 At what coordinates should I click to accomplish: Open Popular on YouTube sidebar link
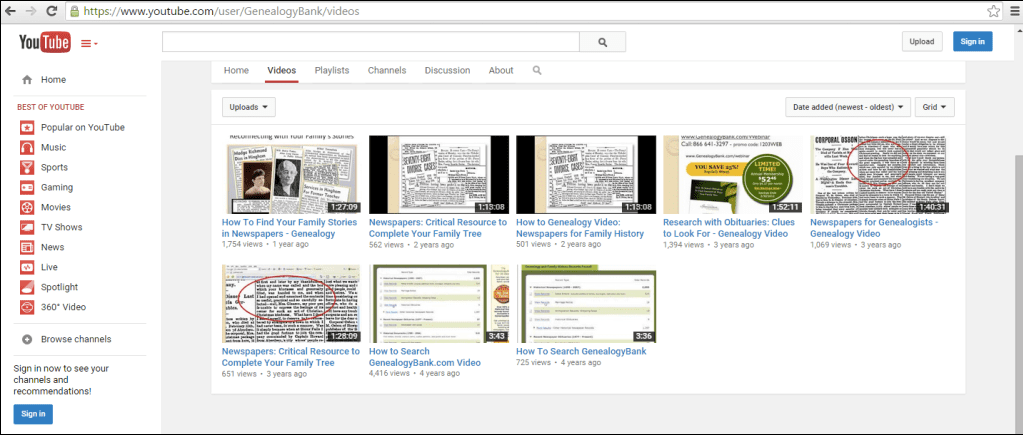pyautogui.click(x=83, y=127)
